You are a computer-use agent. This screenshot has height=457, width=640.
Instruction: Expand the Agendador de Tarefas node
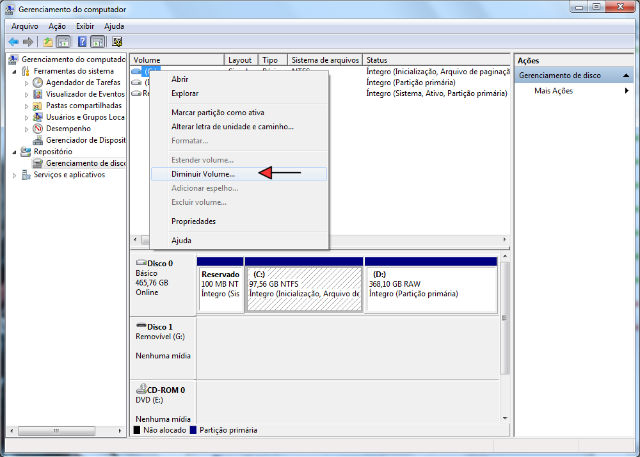[27, 83]
